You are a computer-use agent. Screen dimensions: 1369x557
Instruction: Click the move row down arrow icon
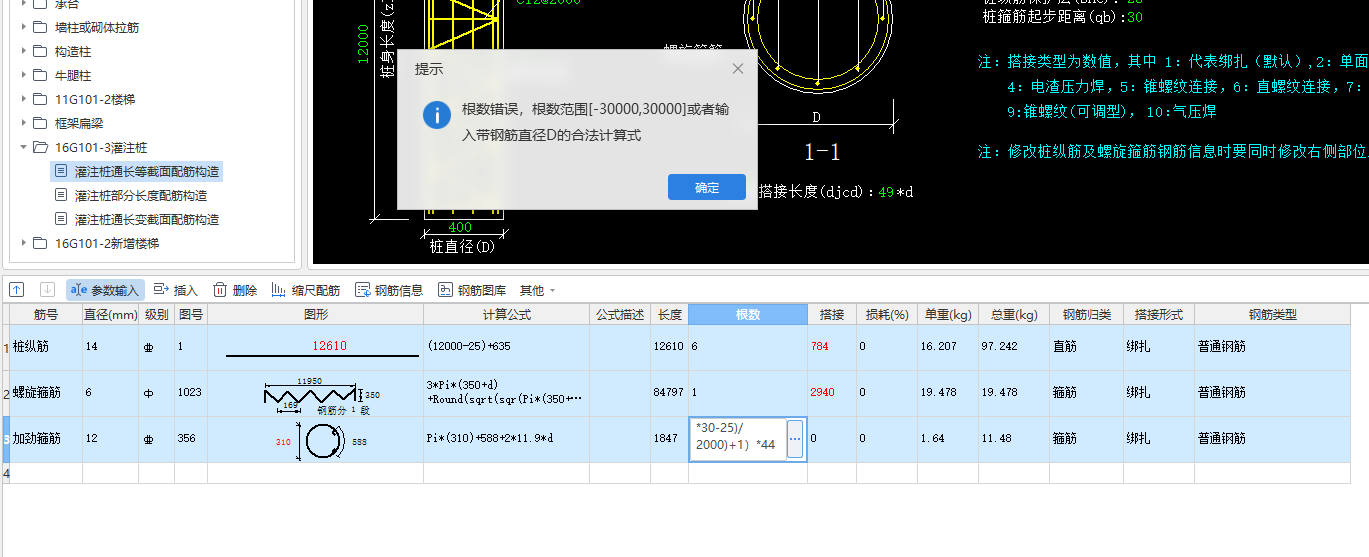pos(48,290)
